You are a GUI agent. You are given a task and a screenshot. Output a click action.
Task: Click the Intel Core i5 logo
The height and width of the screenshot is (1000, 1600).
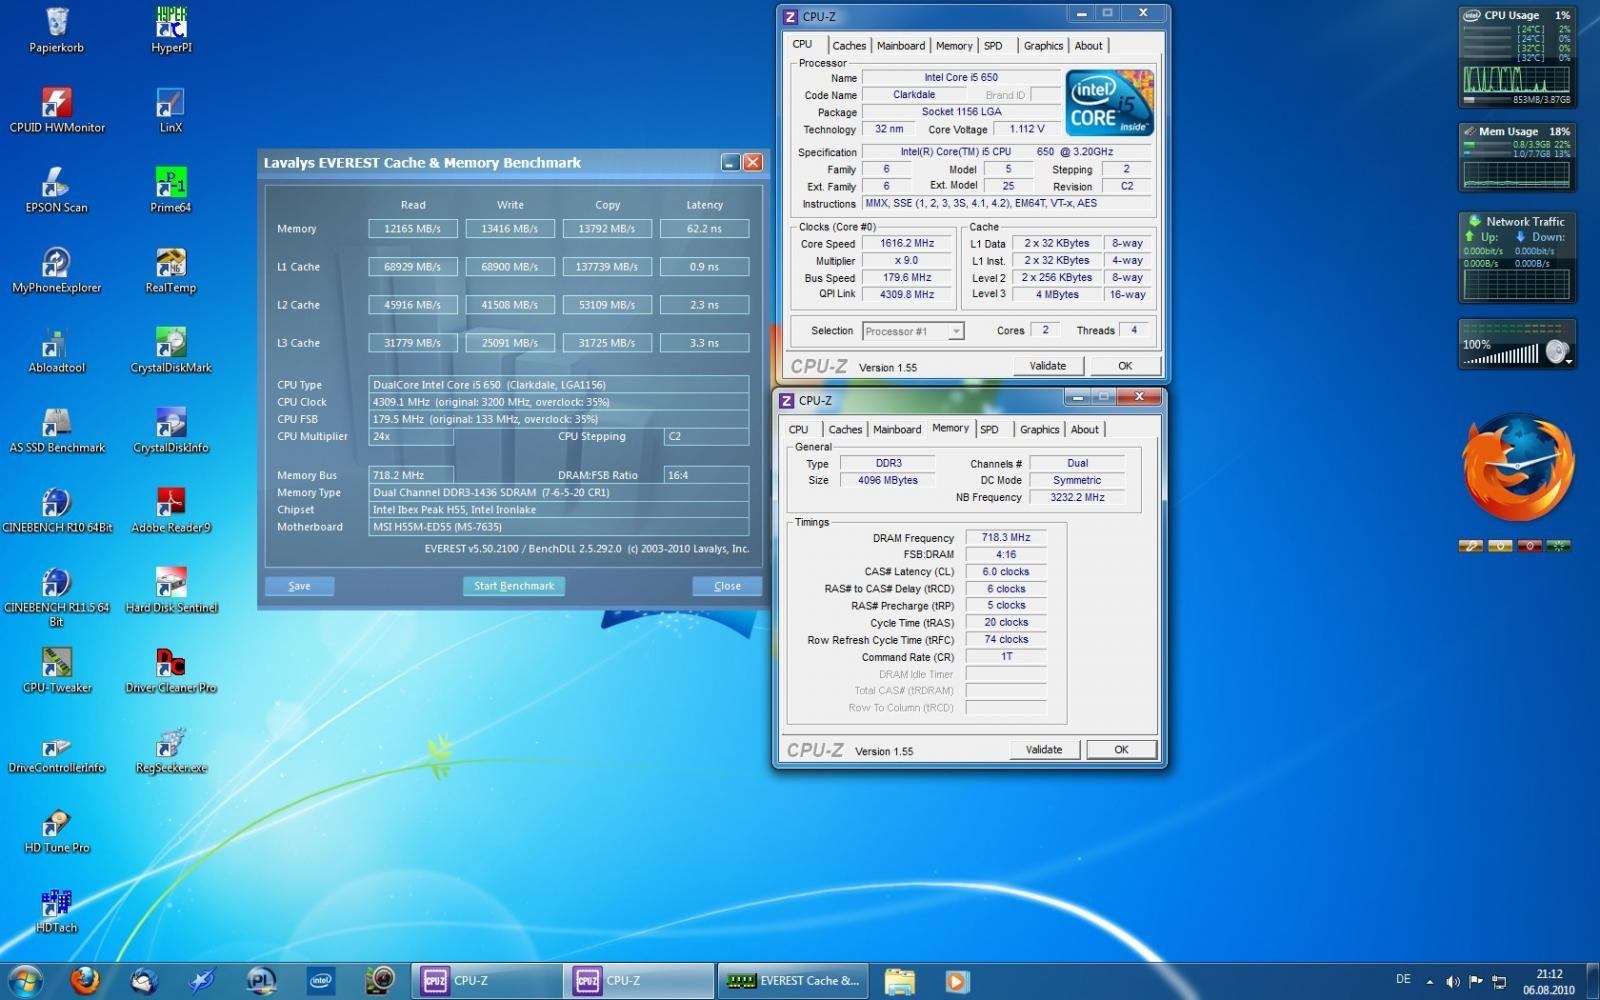tap(1110, 102)
